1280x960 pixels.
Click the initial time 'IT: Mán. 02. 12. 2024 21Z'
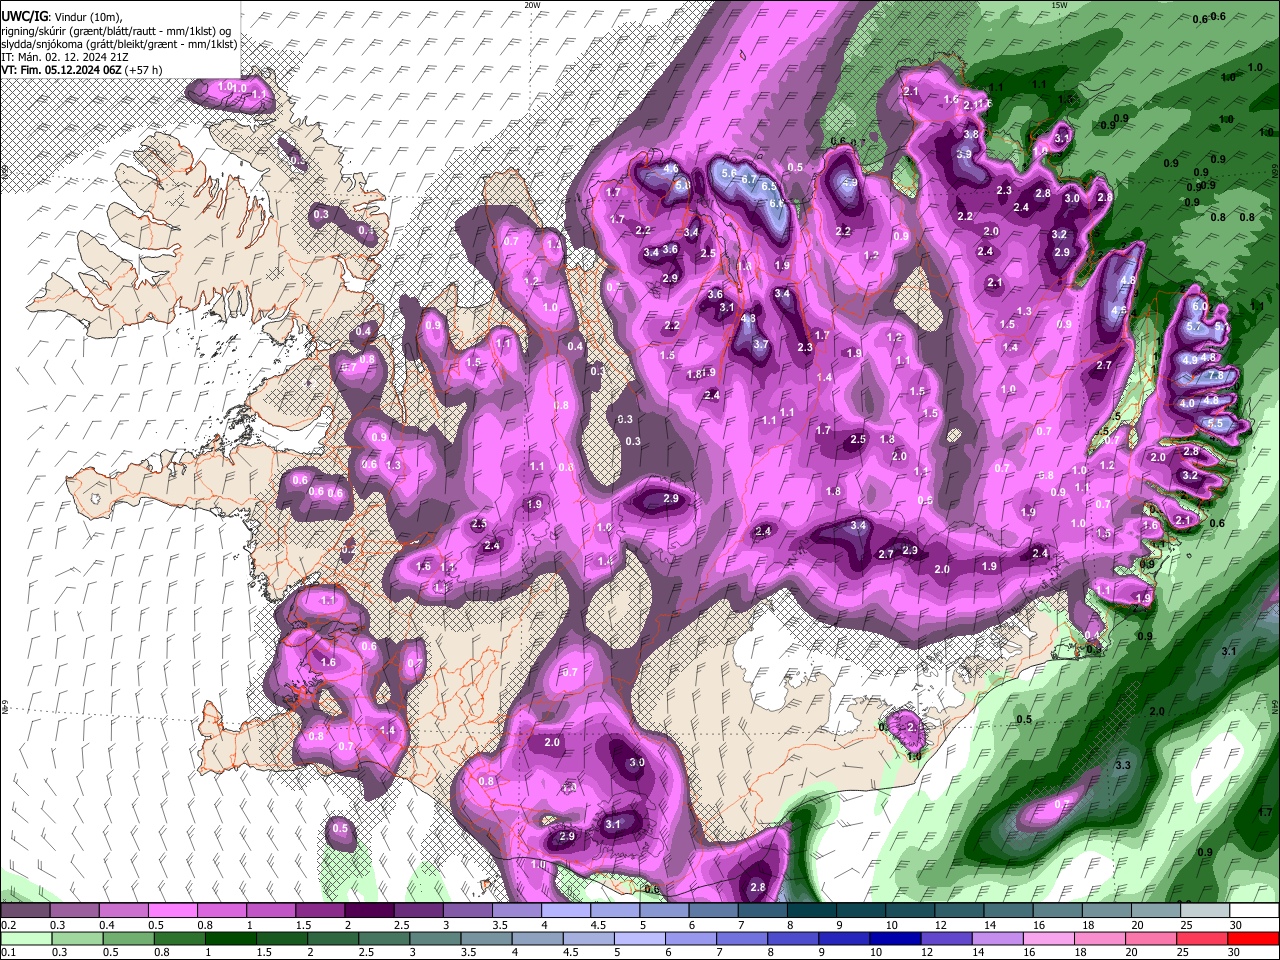[x=64, y=57]
